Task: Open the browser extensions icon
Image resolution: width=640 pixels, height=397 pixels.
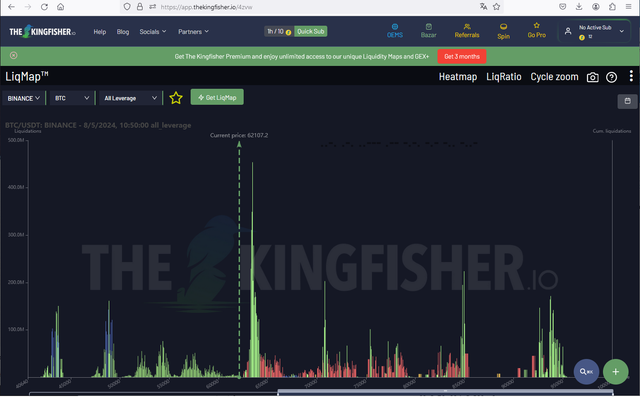Action: 612,7
